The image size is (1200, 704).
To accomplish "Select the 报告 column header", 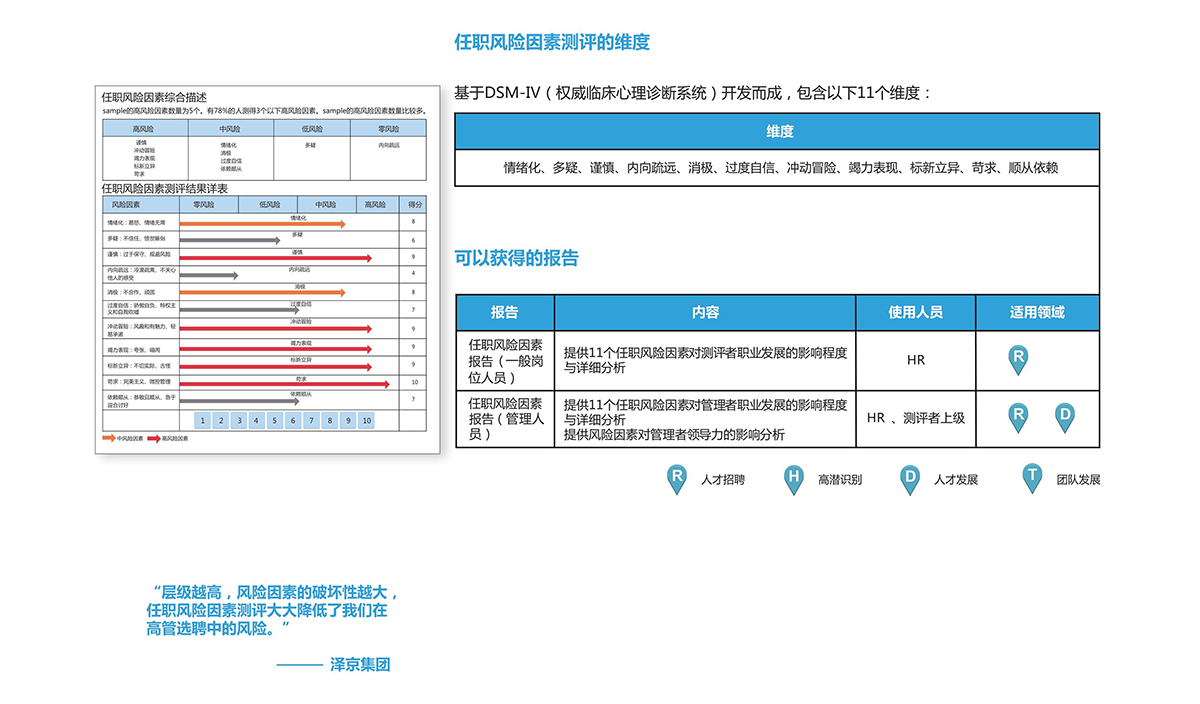I will tap(505, 313).
